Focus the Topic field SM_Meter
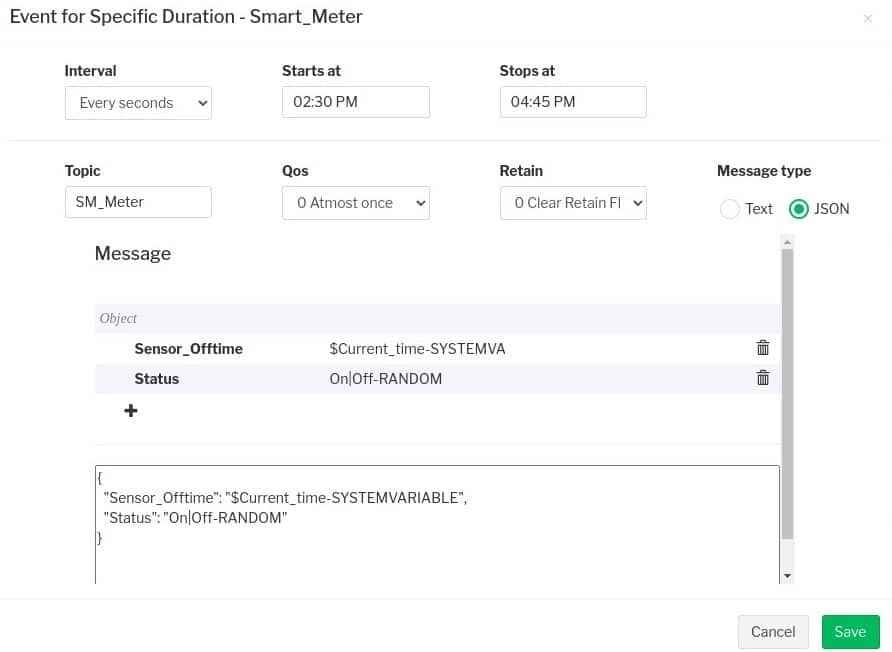Screen dimensions: 892x652 [138, 202]
